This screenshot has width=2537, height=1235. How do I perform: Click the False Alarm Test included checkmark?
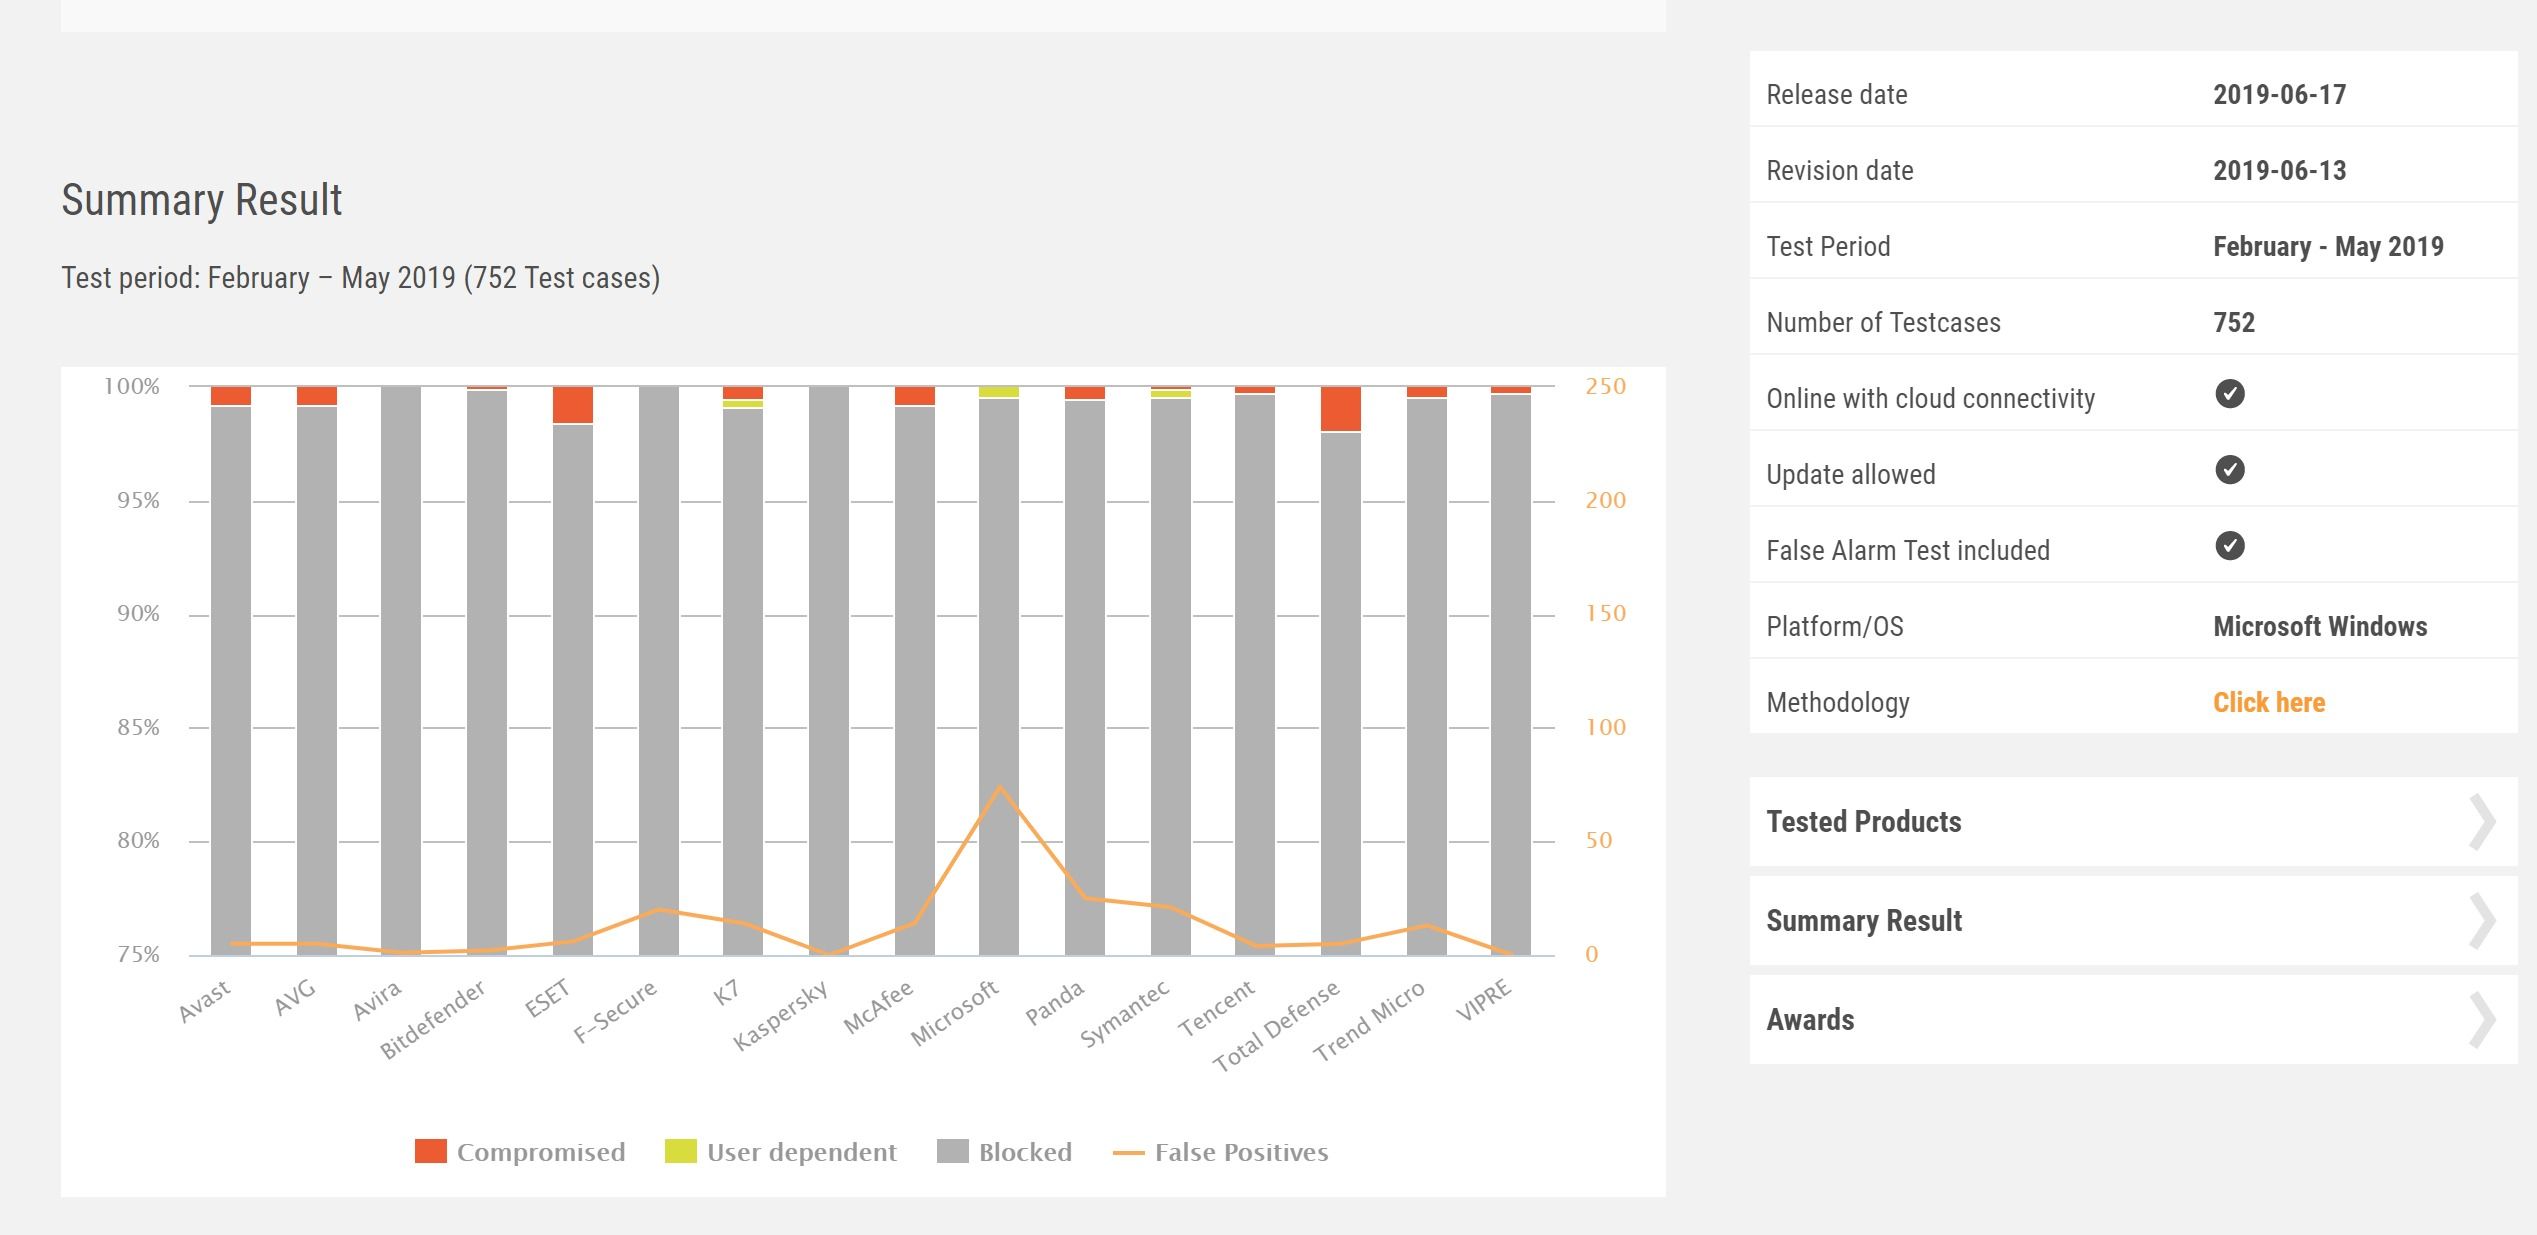pos(2229,546)
